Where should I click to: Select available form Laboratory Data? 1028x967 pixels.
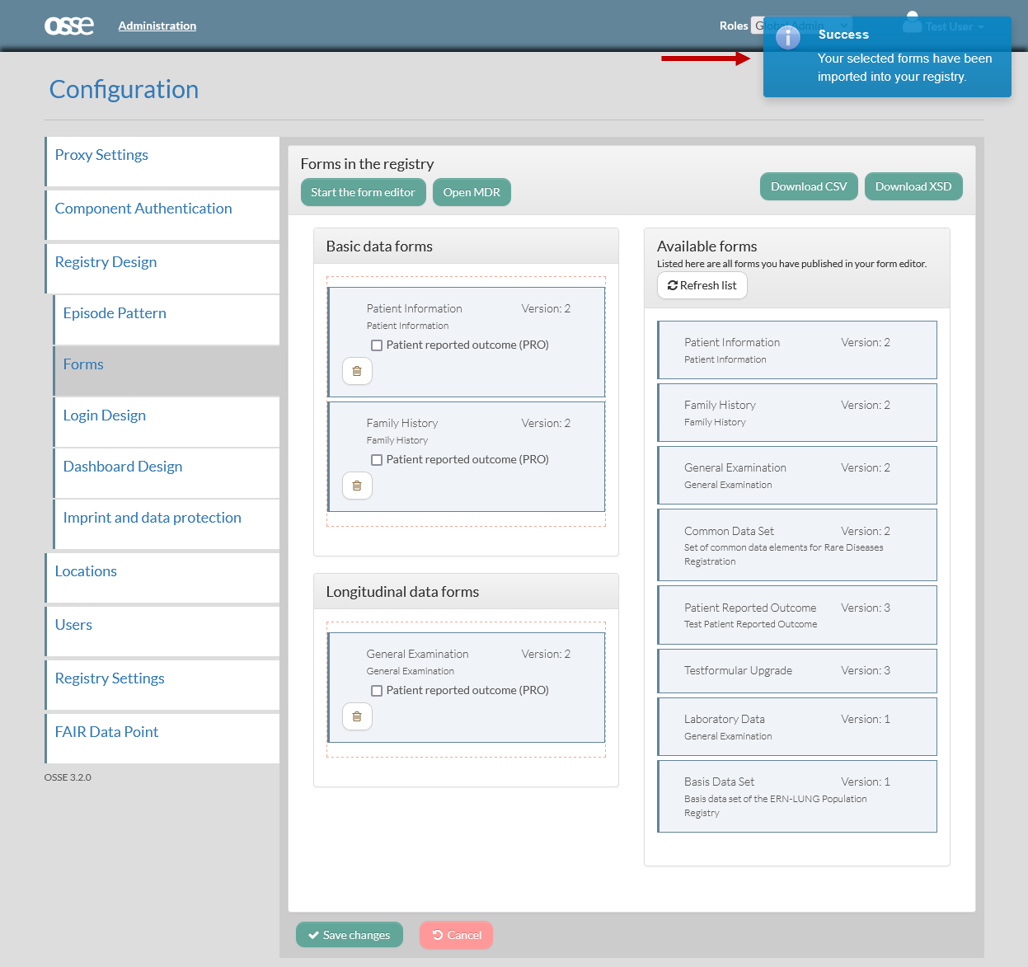pyautogui.click(x=797, y=726)
